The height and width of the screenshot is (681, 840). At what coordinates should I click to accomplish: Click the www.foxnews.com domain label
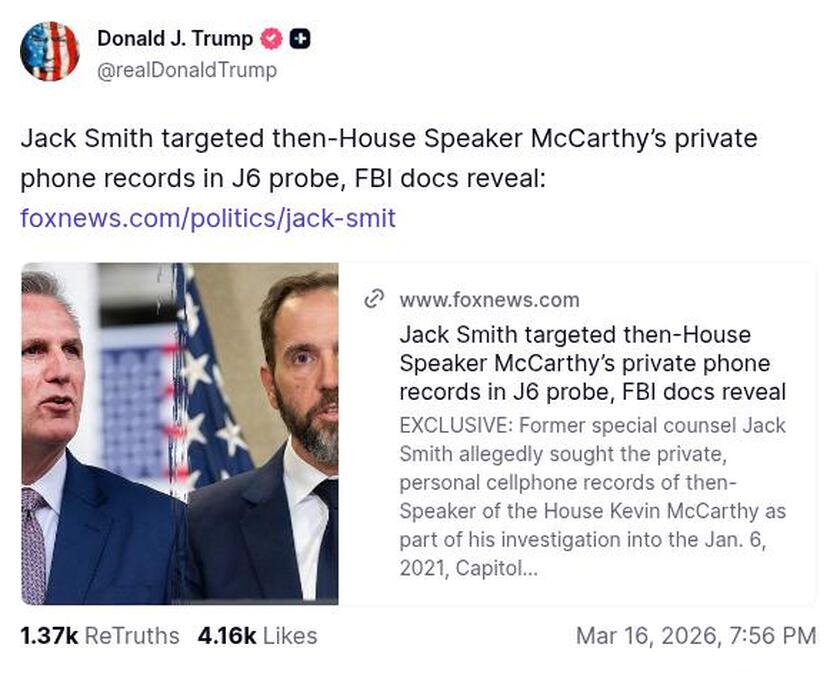click(489, 299)
